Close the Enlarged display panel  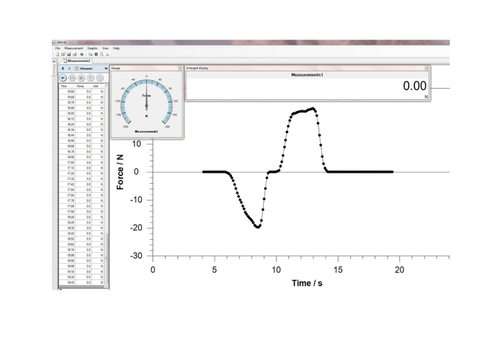click(x=426, y=68)
